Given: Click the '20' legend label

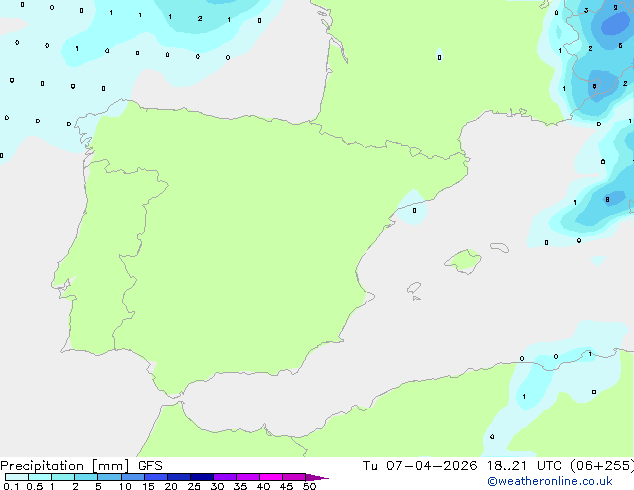Looking at the screenshot, I should pos(171,486).
